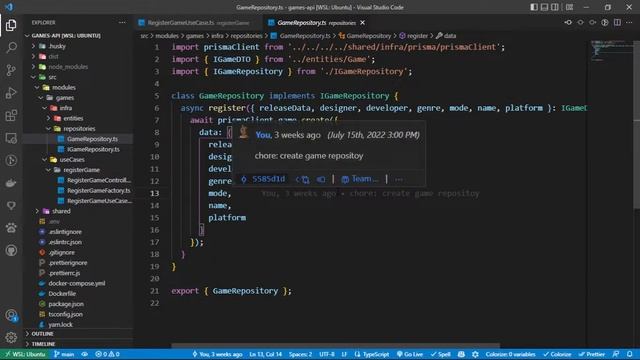Open errors and warnings count in status bar
This screenshot has width=640, height=360.
click(x=107, y=354)
